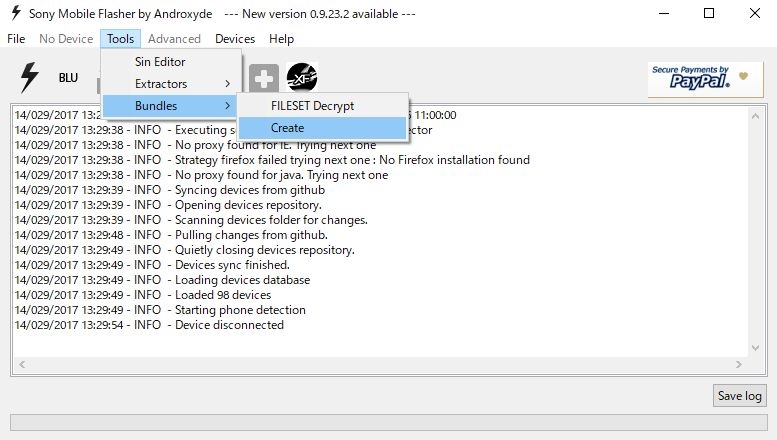Click log line 'Loading devices database'
This screenshot has height=440, width=777.
point(162,280)
